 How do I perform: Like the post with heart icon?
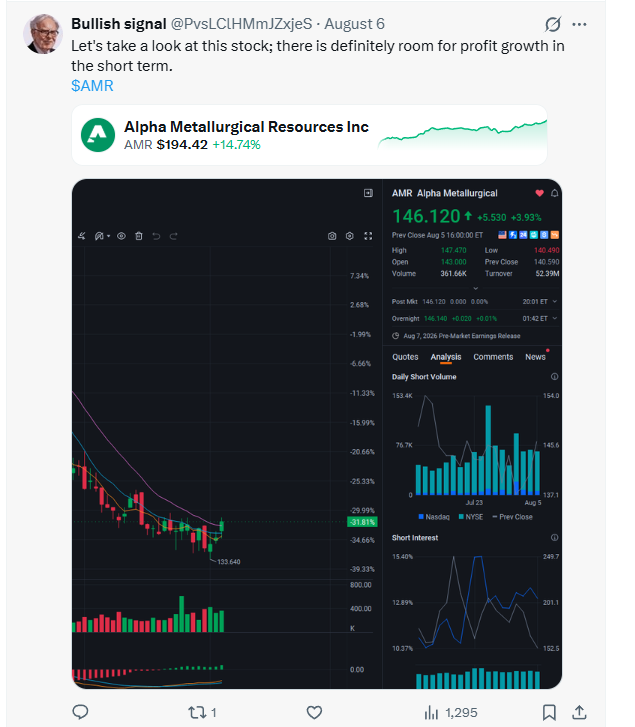314,712
